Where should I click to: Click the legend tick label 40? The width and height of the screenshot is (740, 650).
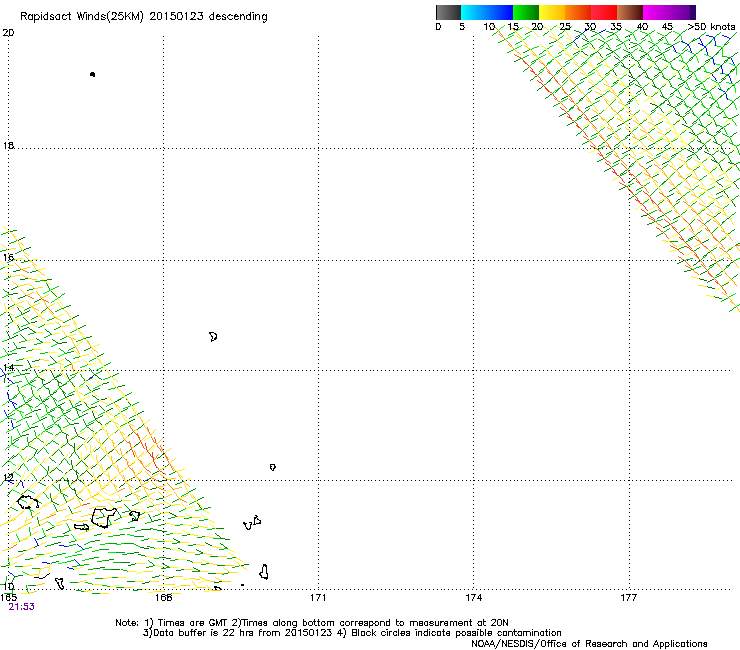tap(642, 27)
